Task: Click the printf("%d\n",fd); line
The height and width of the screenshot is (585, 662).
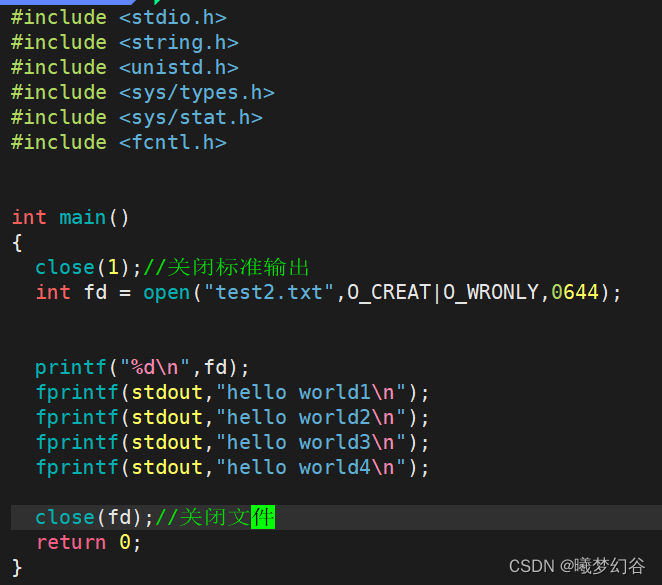Action: point(142,368)
